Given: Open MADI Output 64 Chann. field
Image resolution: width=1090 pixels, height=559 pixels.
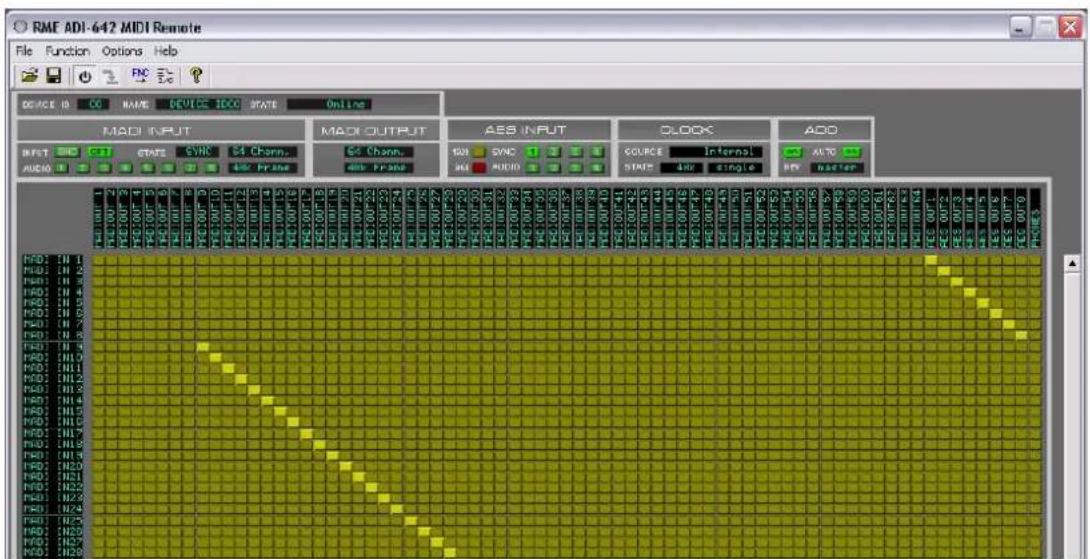Looking at the screenshot, I should [x=379, y=152].
